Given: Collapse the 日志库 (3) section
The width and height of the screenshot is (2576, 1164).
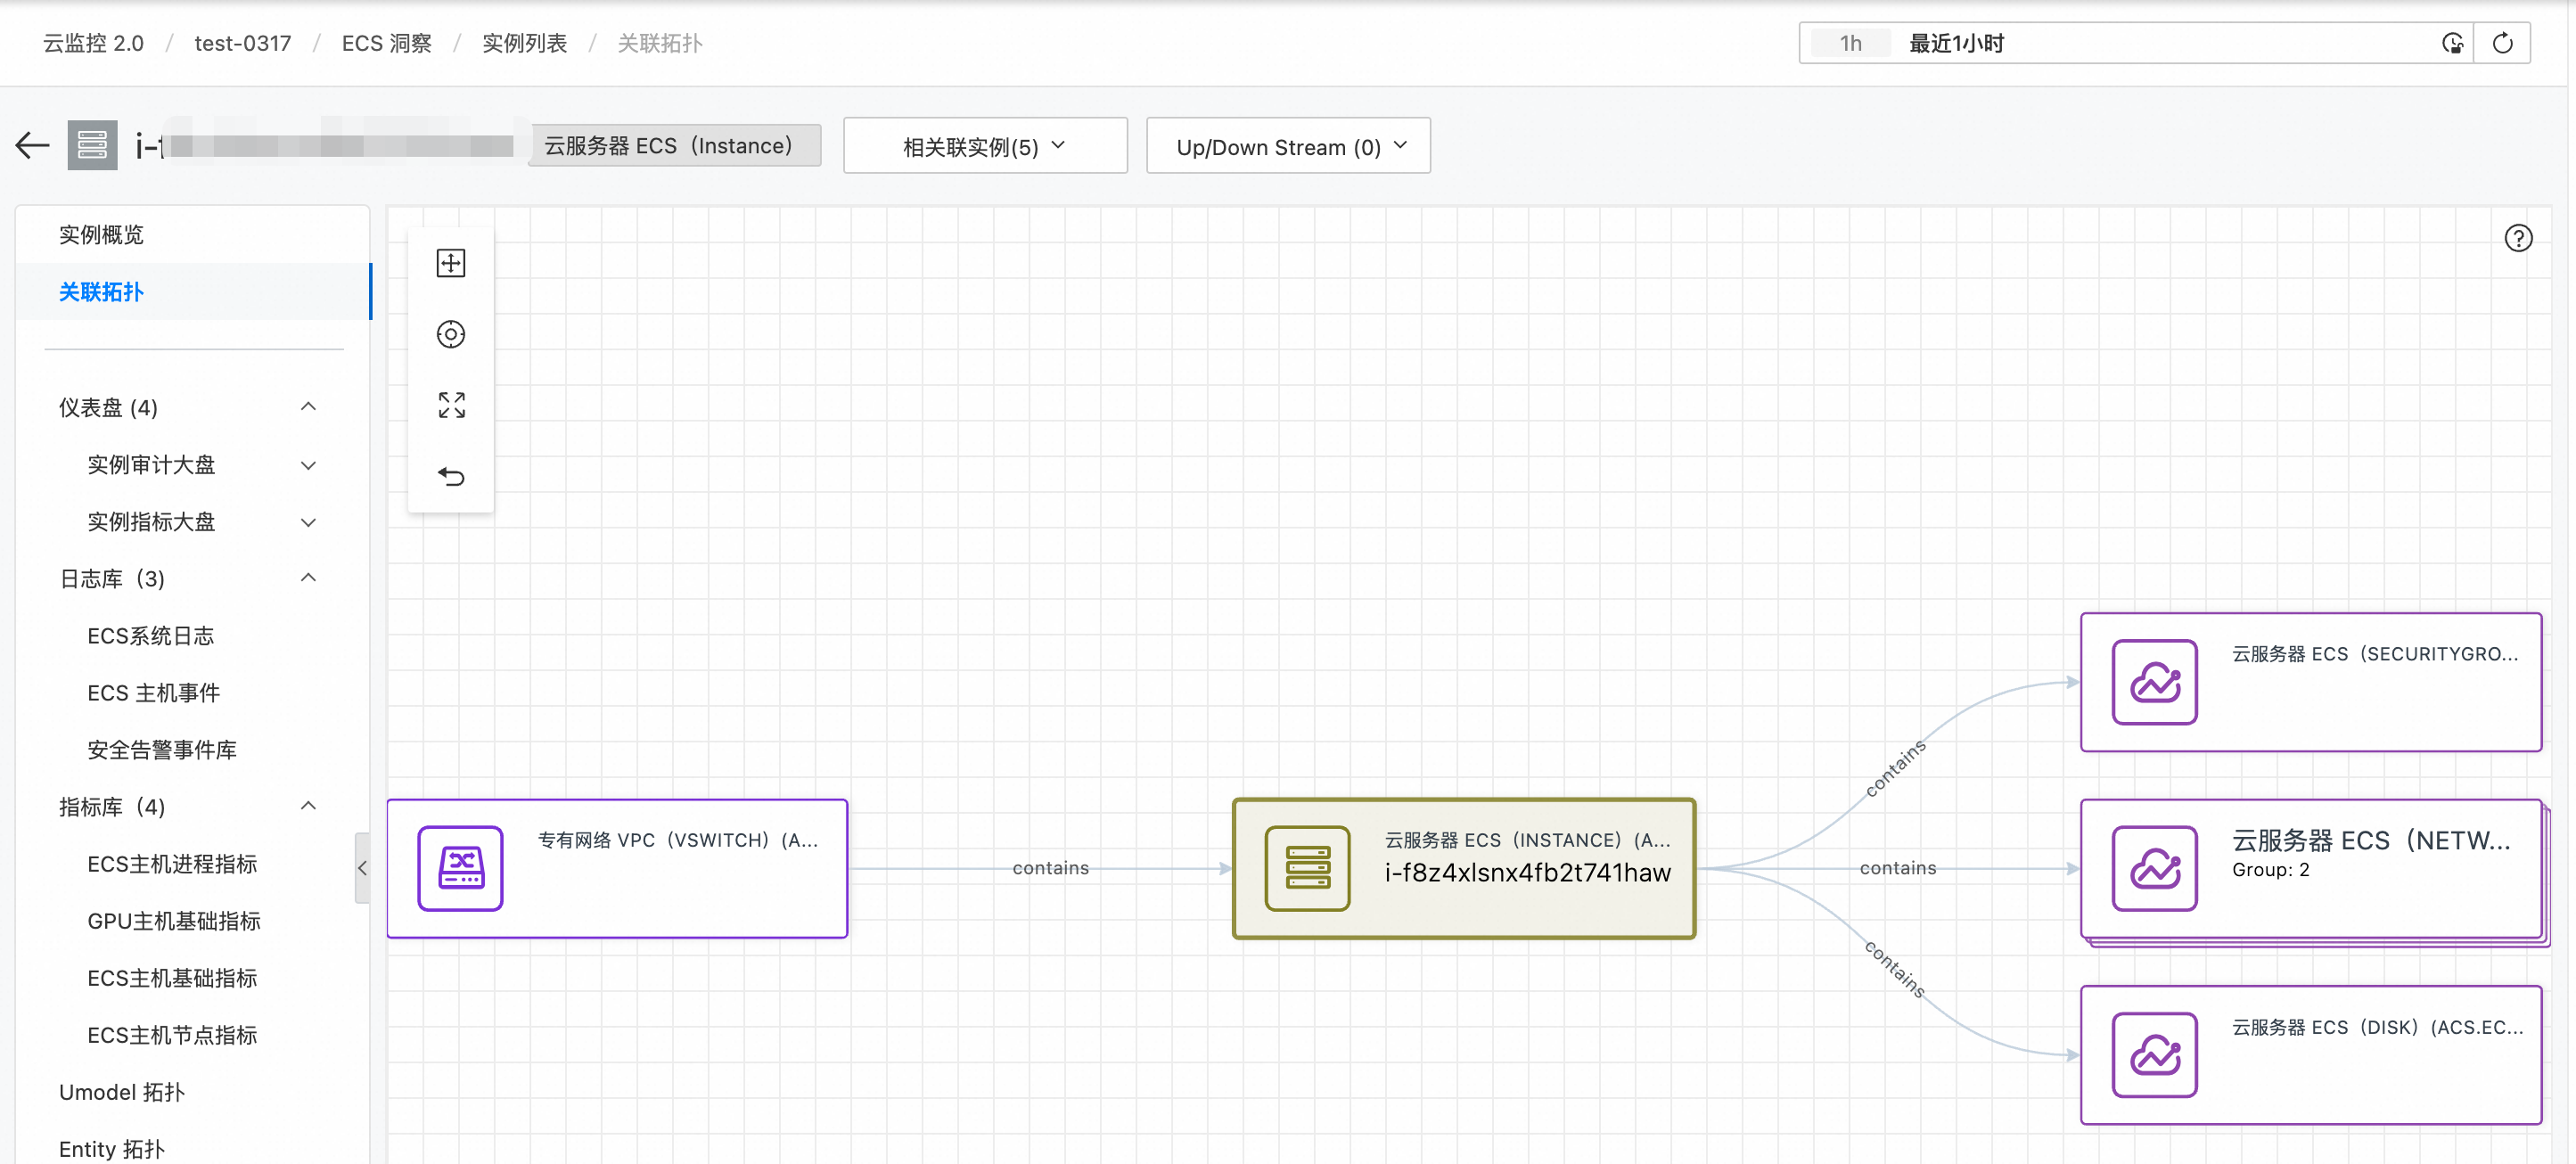Looking at the screenshot, I should click(308, 578).
